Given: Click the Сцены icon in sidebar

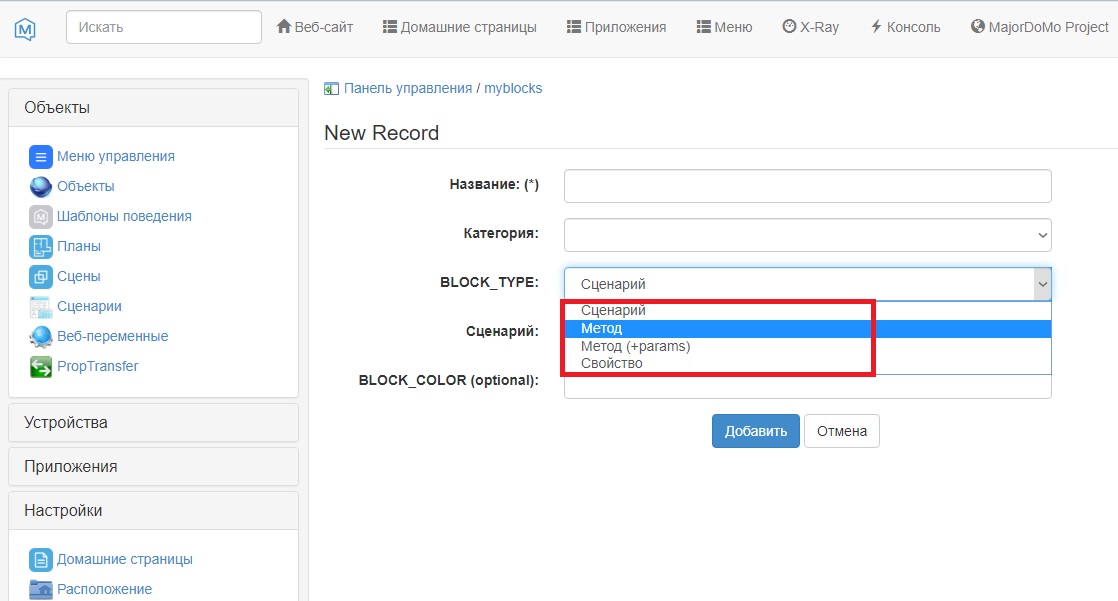Looking at the screenshot, I should pos(40,277).
